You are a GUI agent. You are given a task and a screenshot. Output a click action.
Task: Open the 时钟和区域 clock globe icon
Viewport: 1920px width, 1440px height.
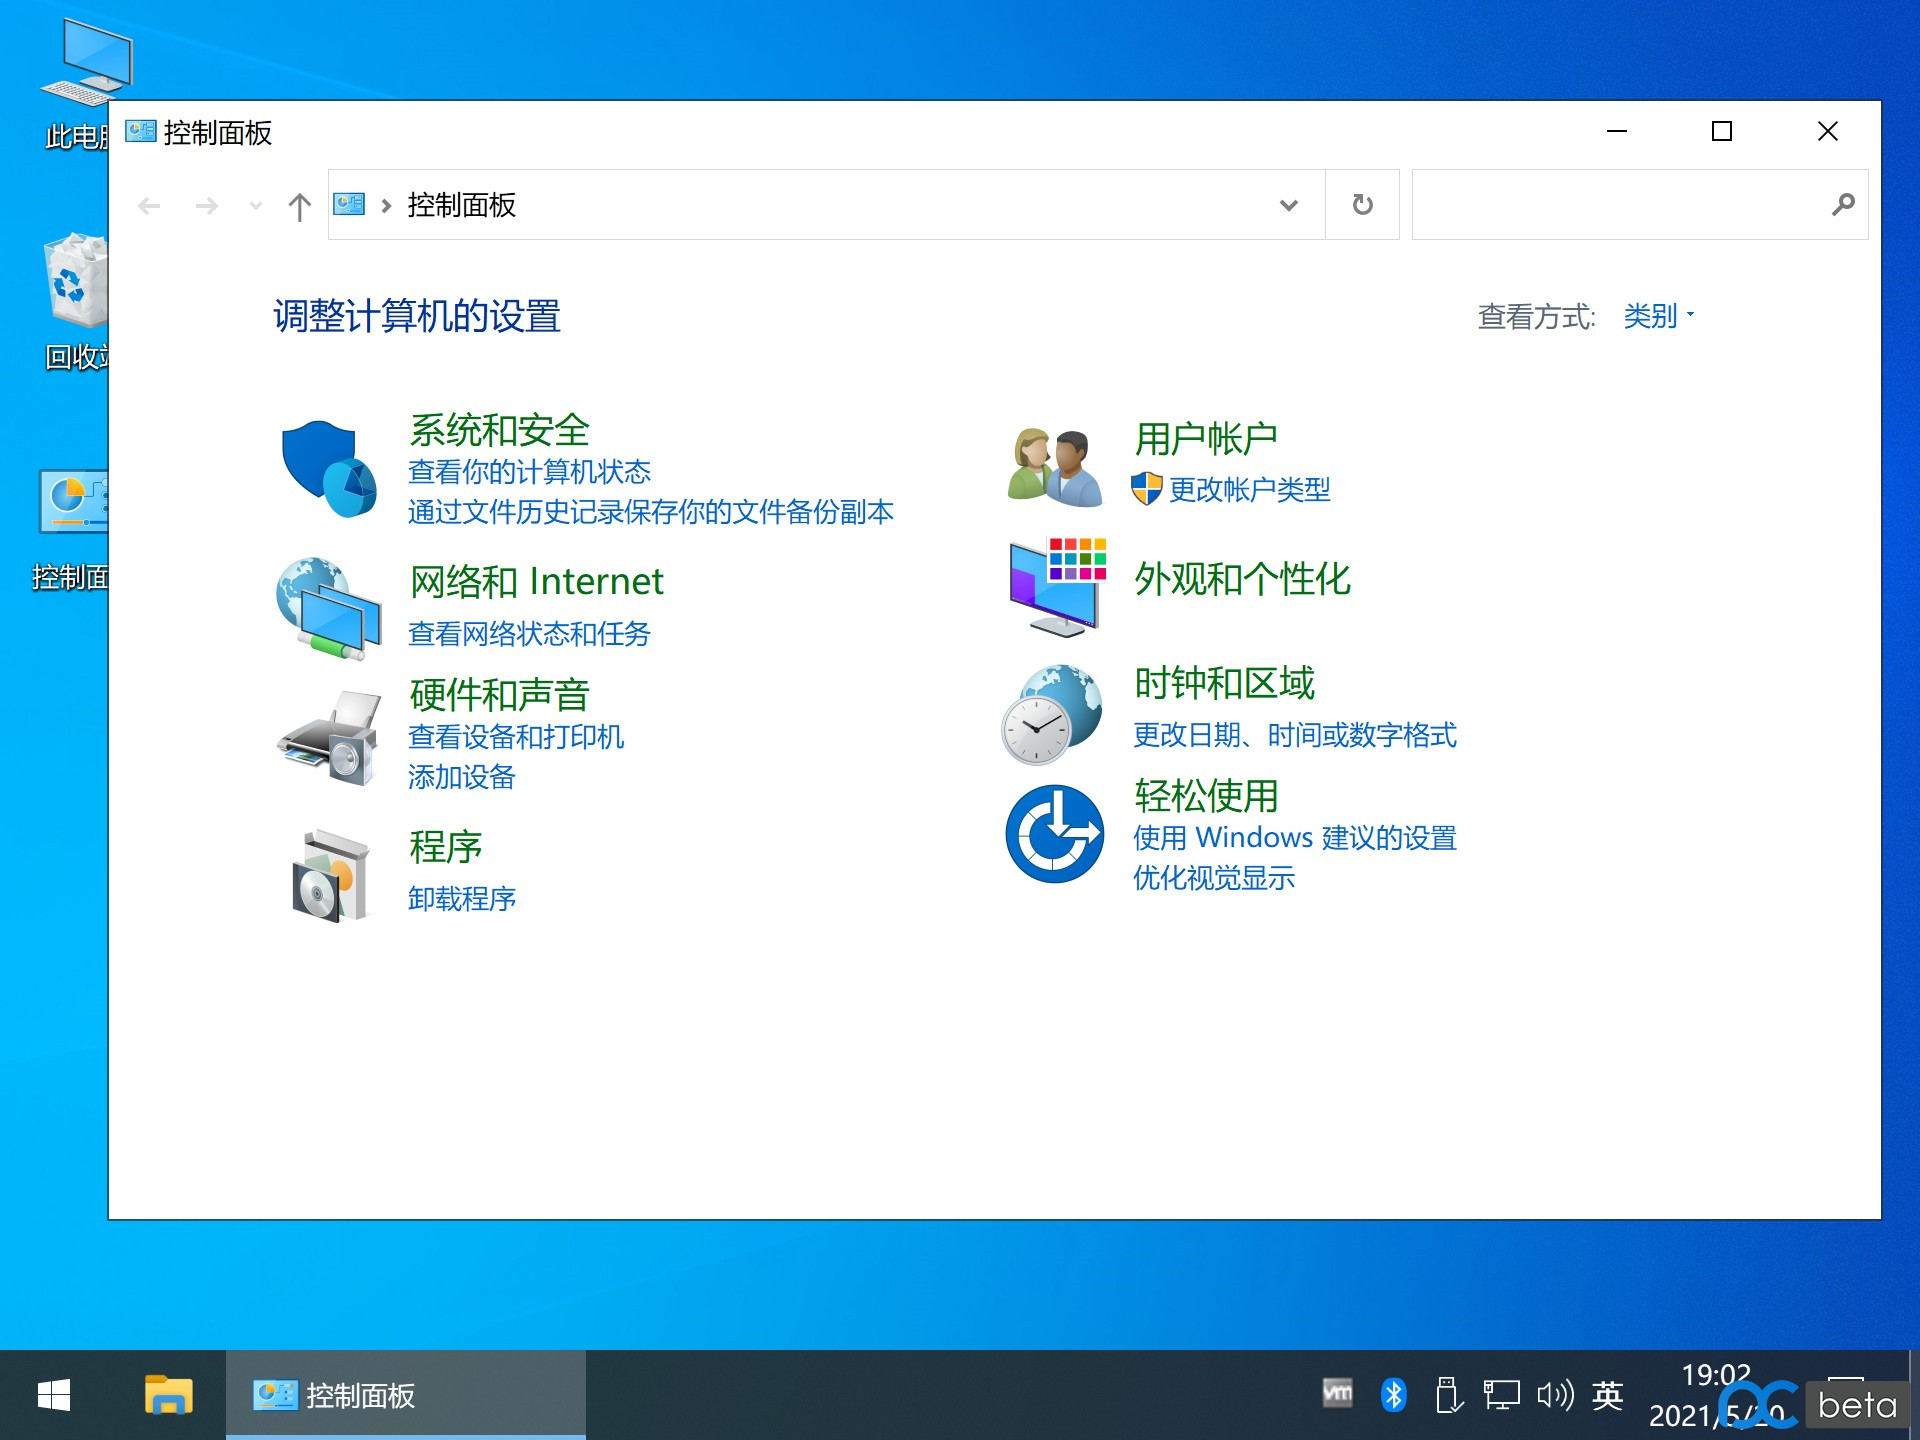tap(1053, 714)
